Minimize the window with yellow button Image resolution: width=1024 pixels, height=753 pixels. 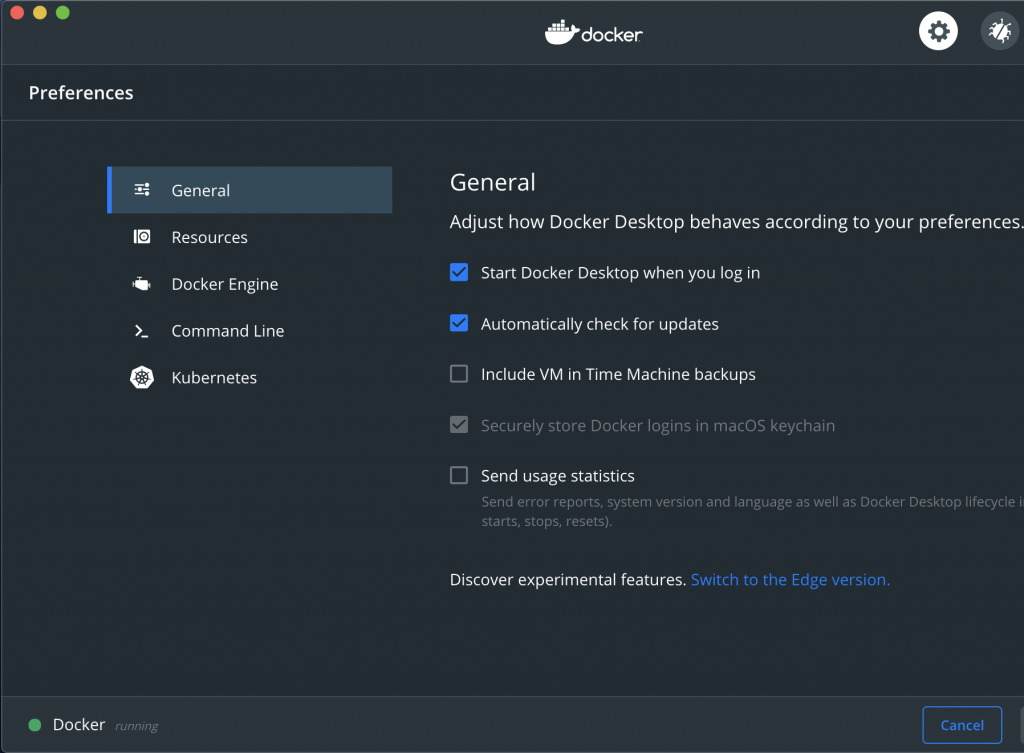coord(40,12)
